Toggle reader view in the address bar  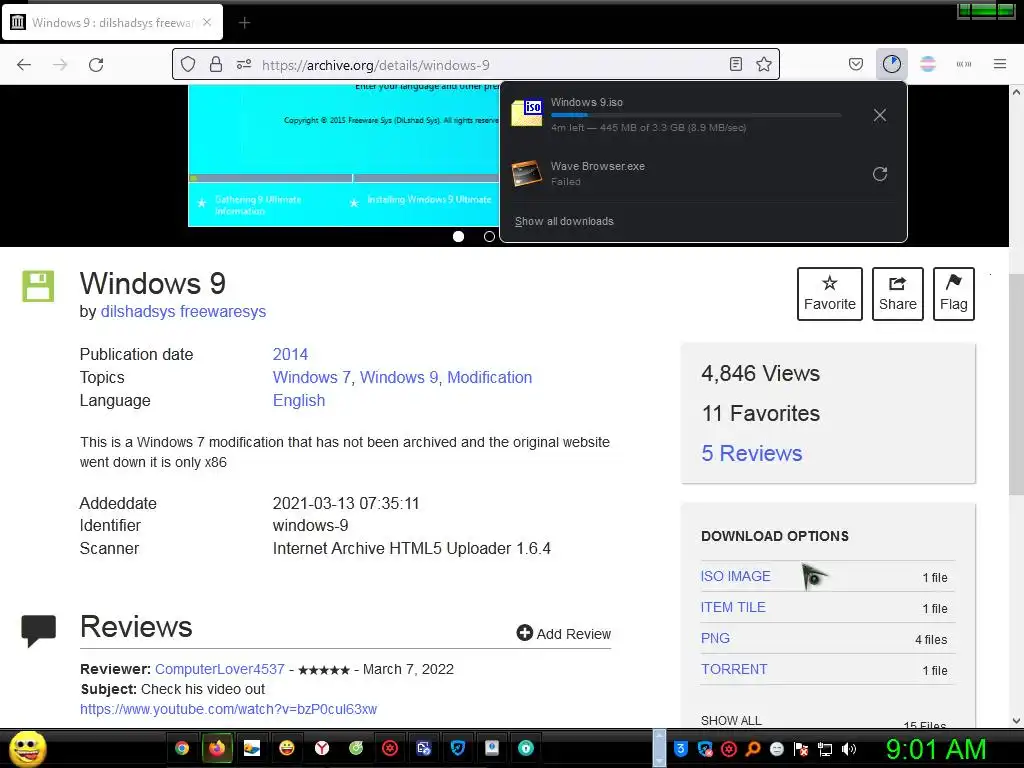[x=735, y=64]
